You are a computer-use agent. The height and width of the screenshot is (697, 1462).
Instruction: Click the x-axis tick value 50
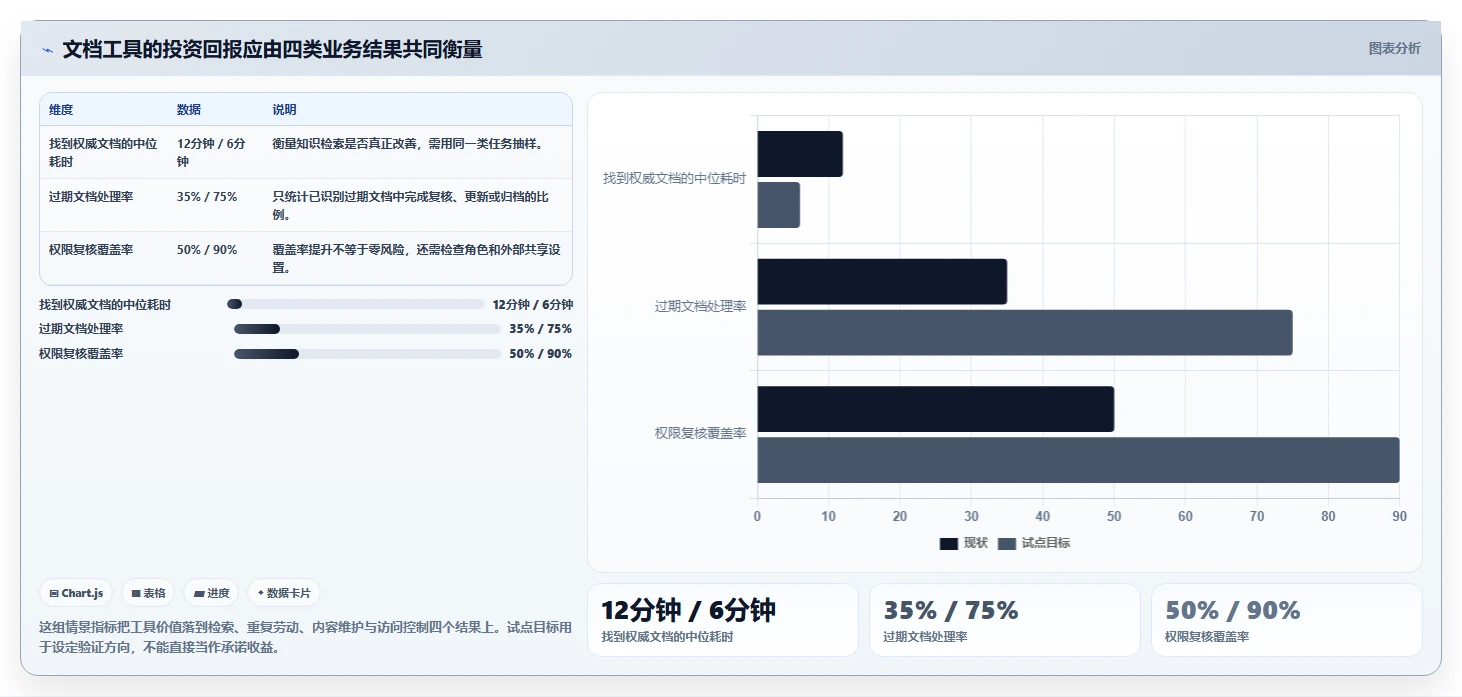(1114, 517)
